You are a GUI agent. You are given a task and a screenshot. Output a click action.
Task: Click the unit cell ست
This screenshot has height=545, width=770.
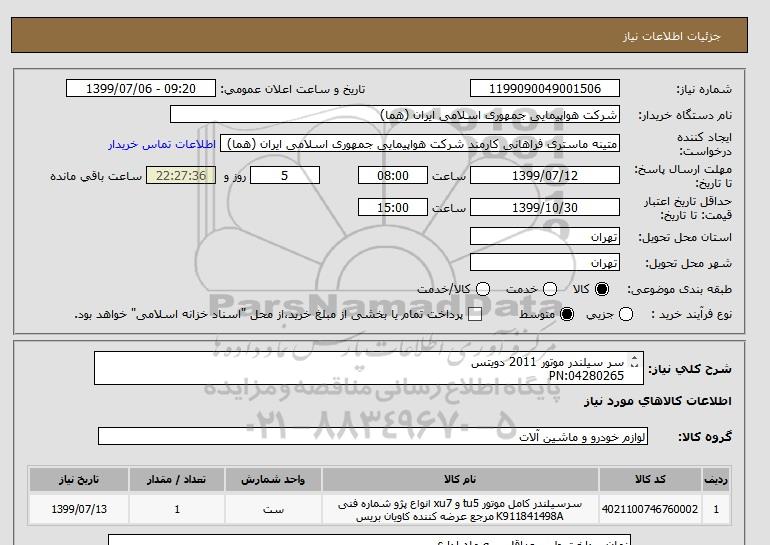pos(273,509)
